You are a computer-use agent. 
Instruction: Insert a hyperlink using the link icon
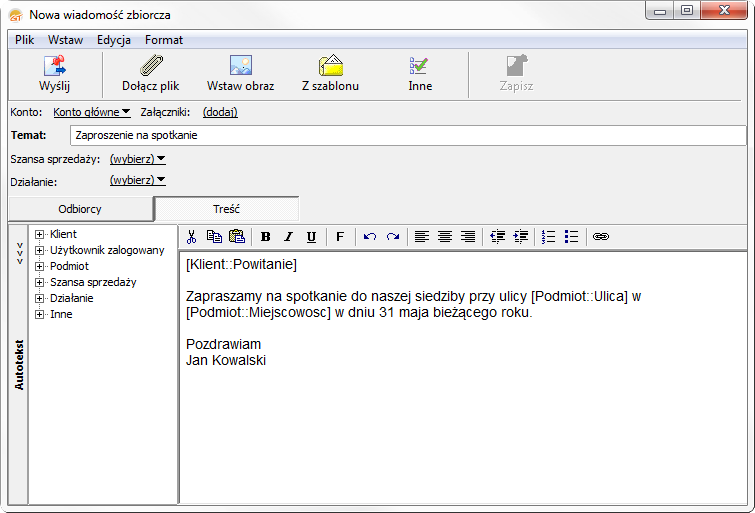(x=601, y=237)
